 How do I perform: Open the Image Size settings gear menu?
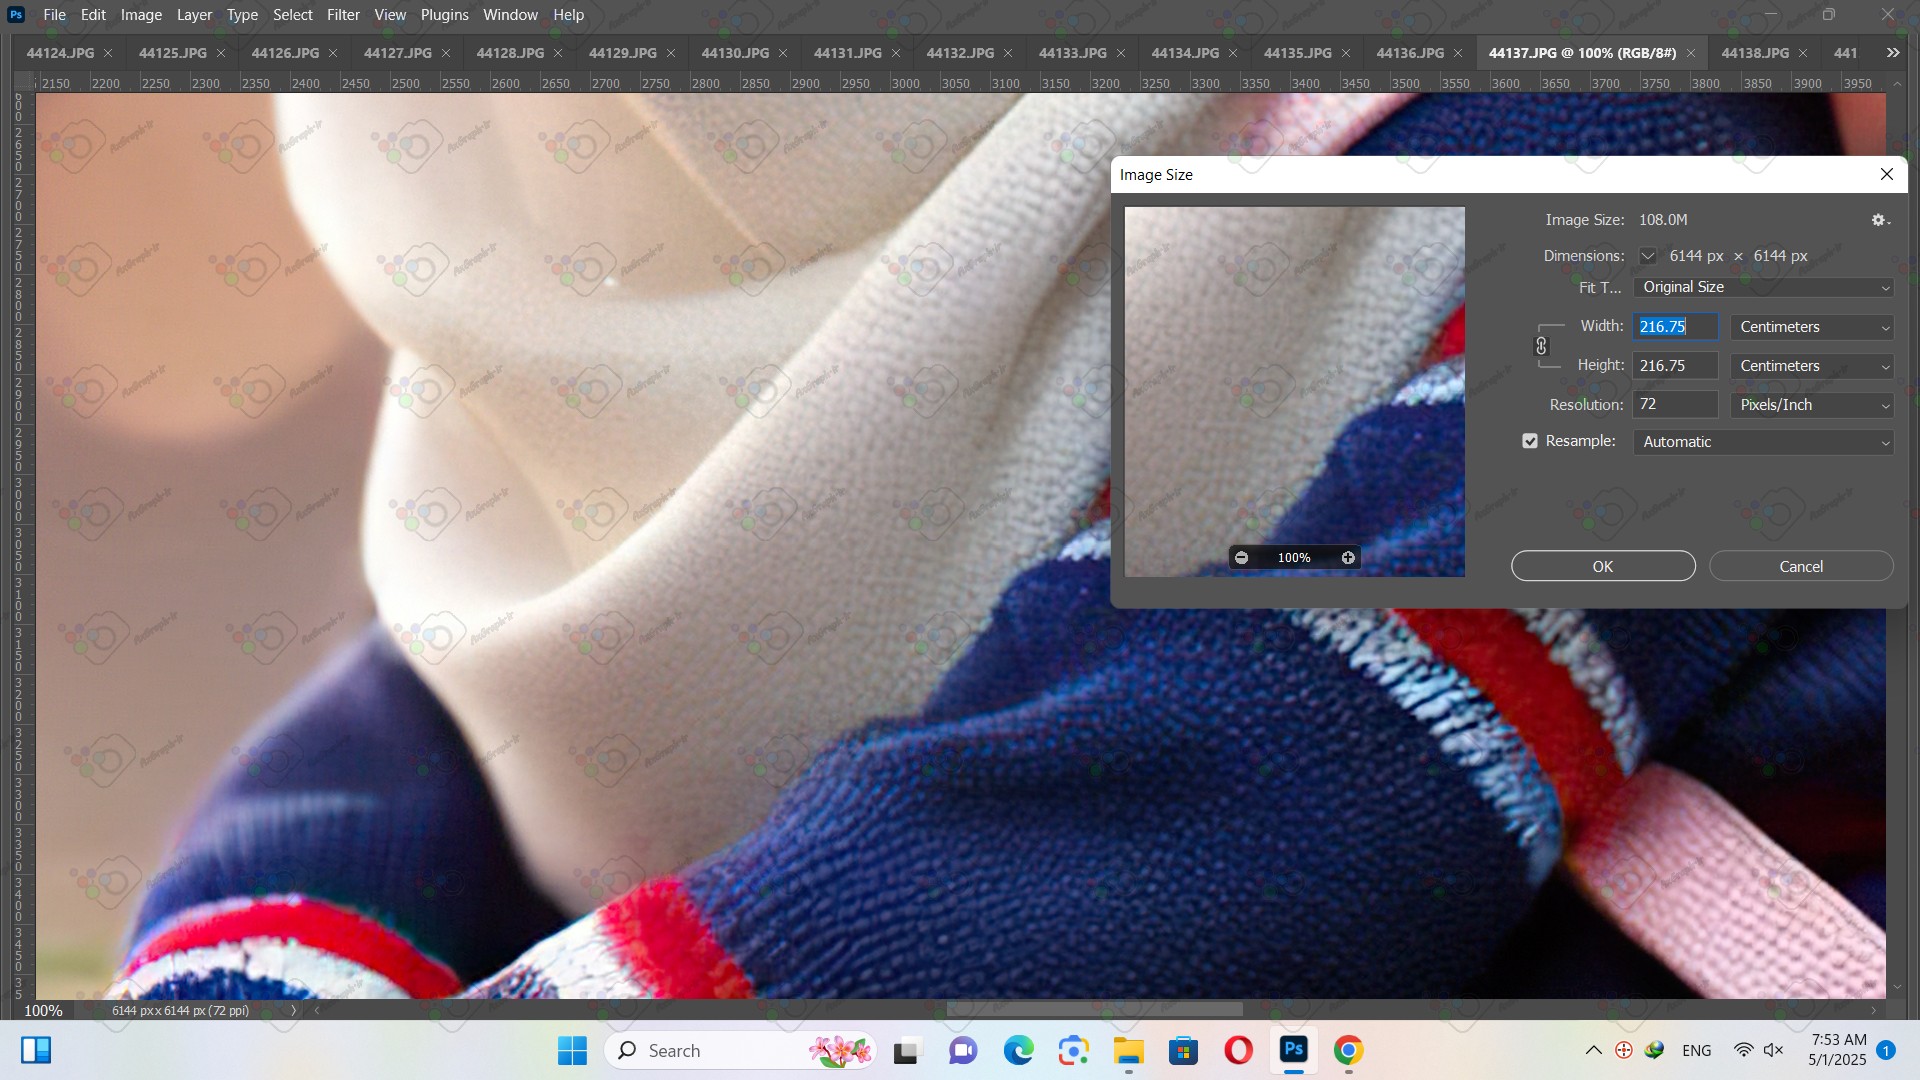tap(1880, 220)
